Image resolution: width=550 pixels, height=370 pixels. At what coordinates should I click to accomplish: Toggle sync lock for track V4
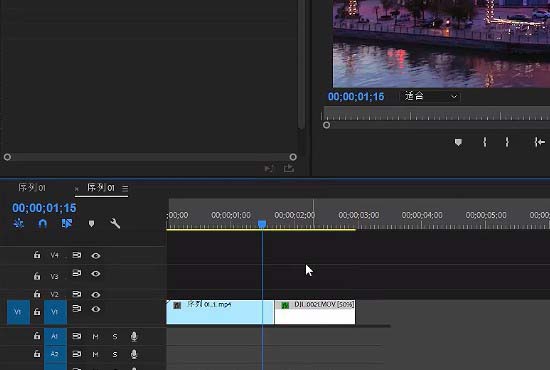[77, 255]
